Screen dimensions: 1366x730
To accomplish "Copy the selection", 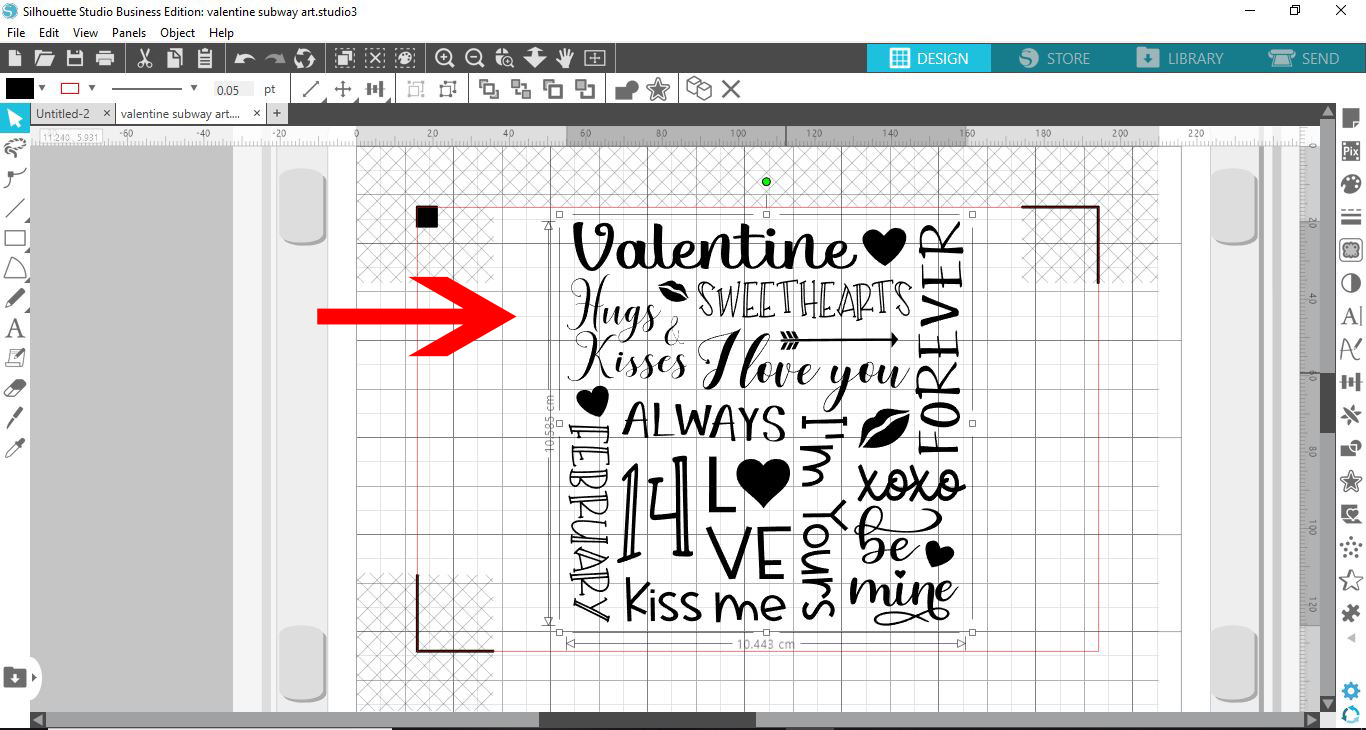I will pyautogui.click(x=174, y=58).
